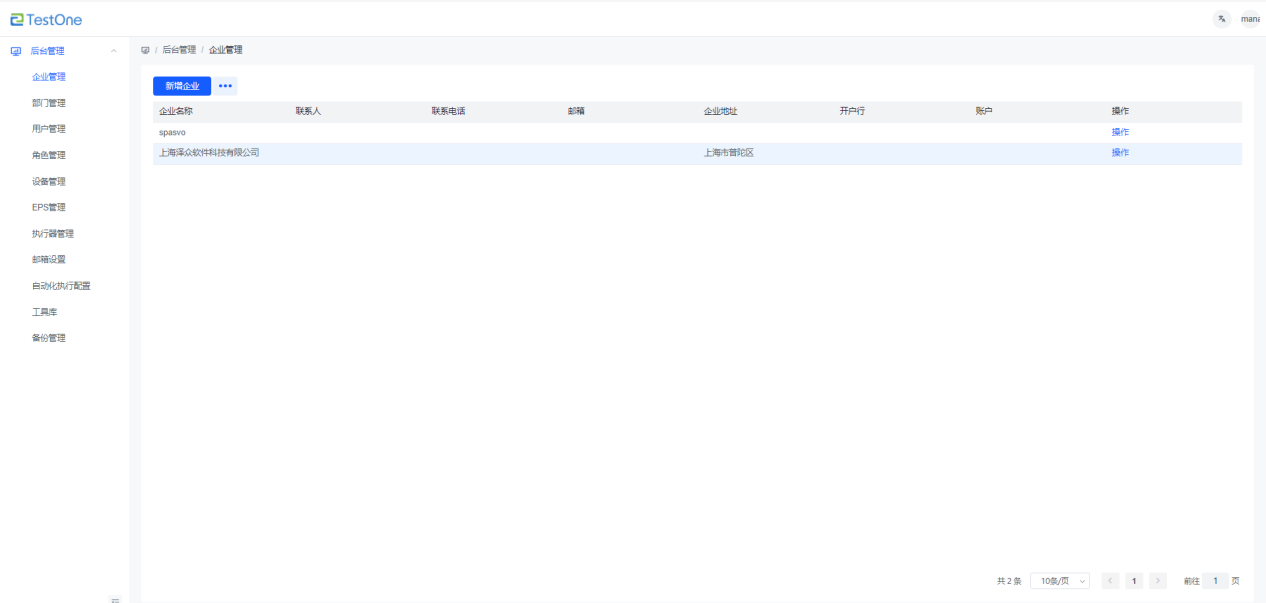
Task: Collapse the 后台管理 menu group
Action: tap(113, 51)
